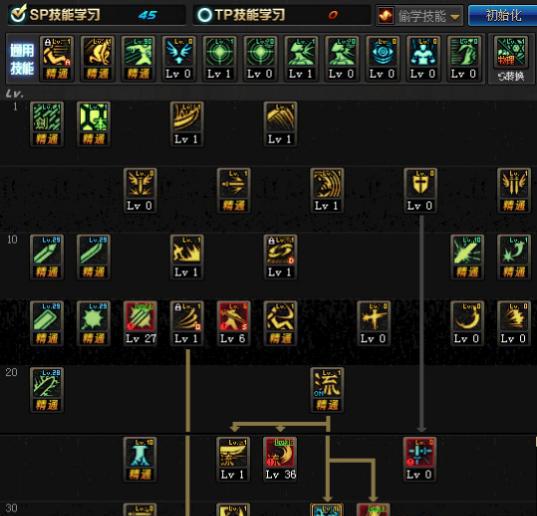Click the 初始化 reset button
537x516 pixels.
coord(502,15)
